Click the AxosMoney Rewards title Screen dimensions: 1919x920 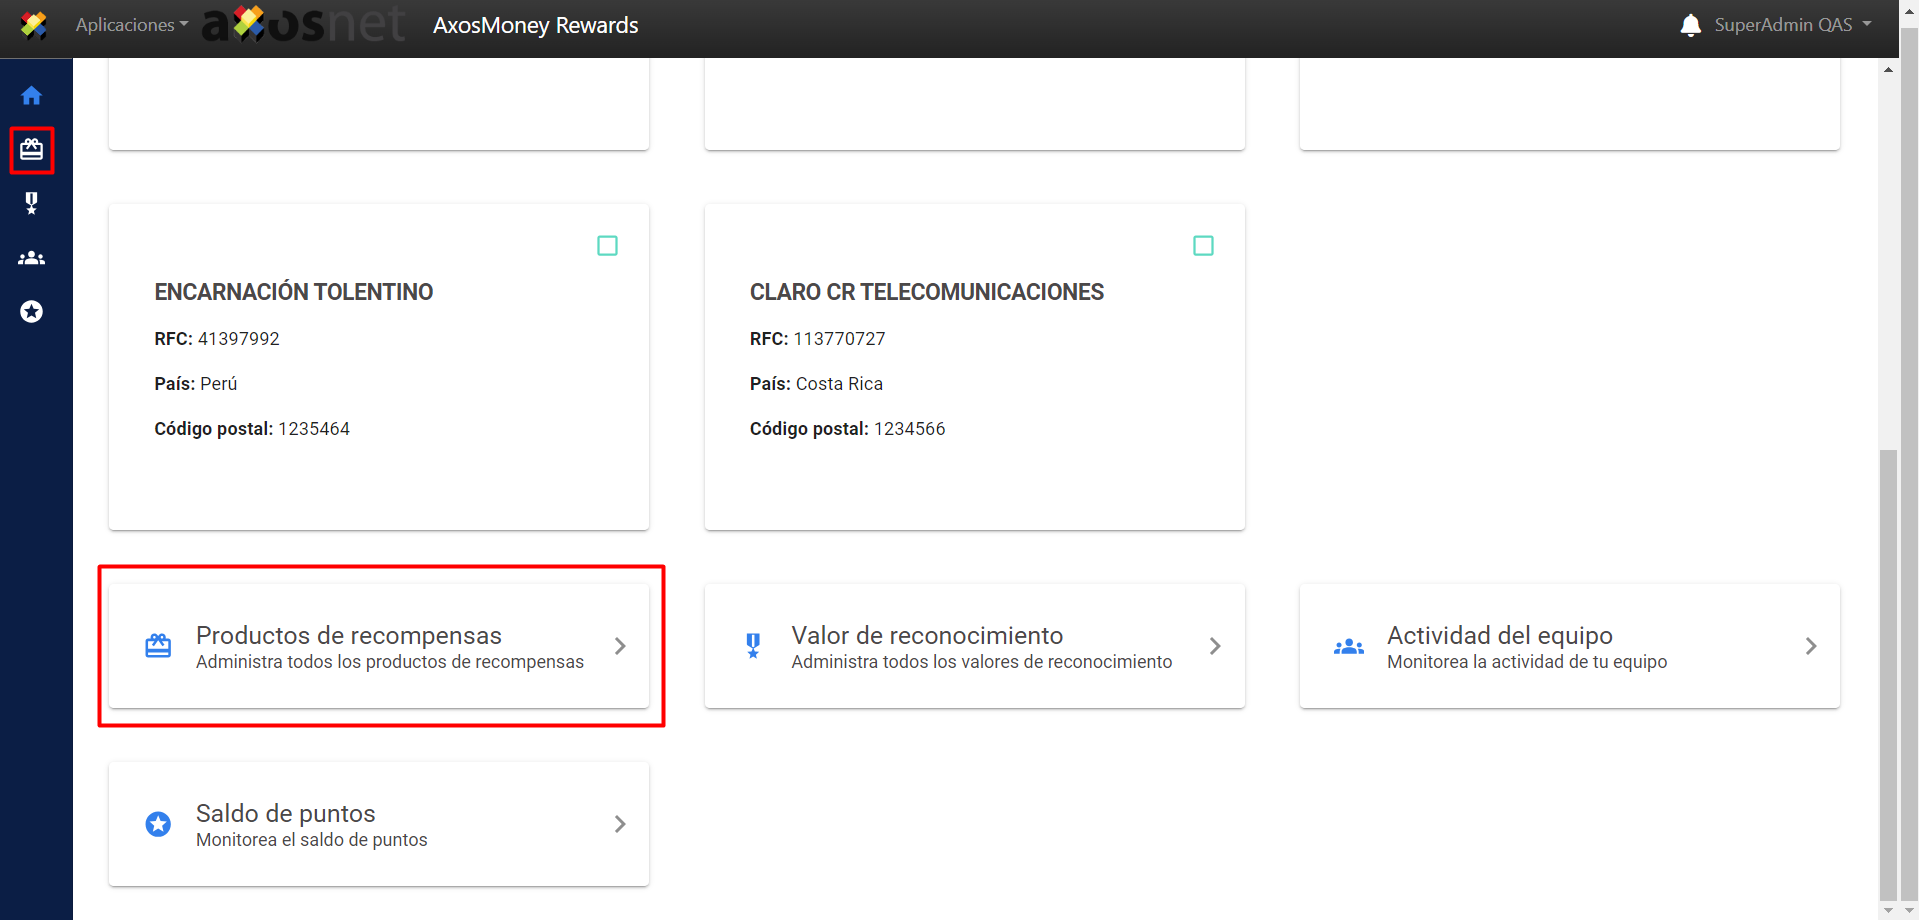535,25
